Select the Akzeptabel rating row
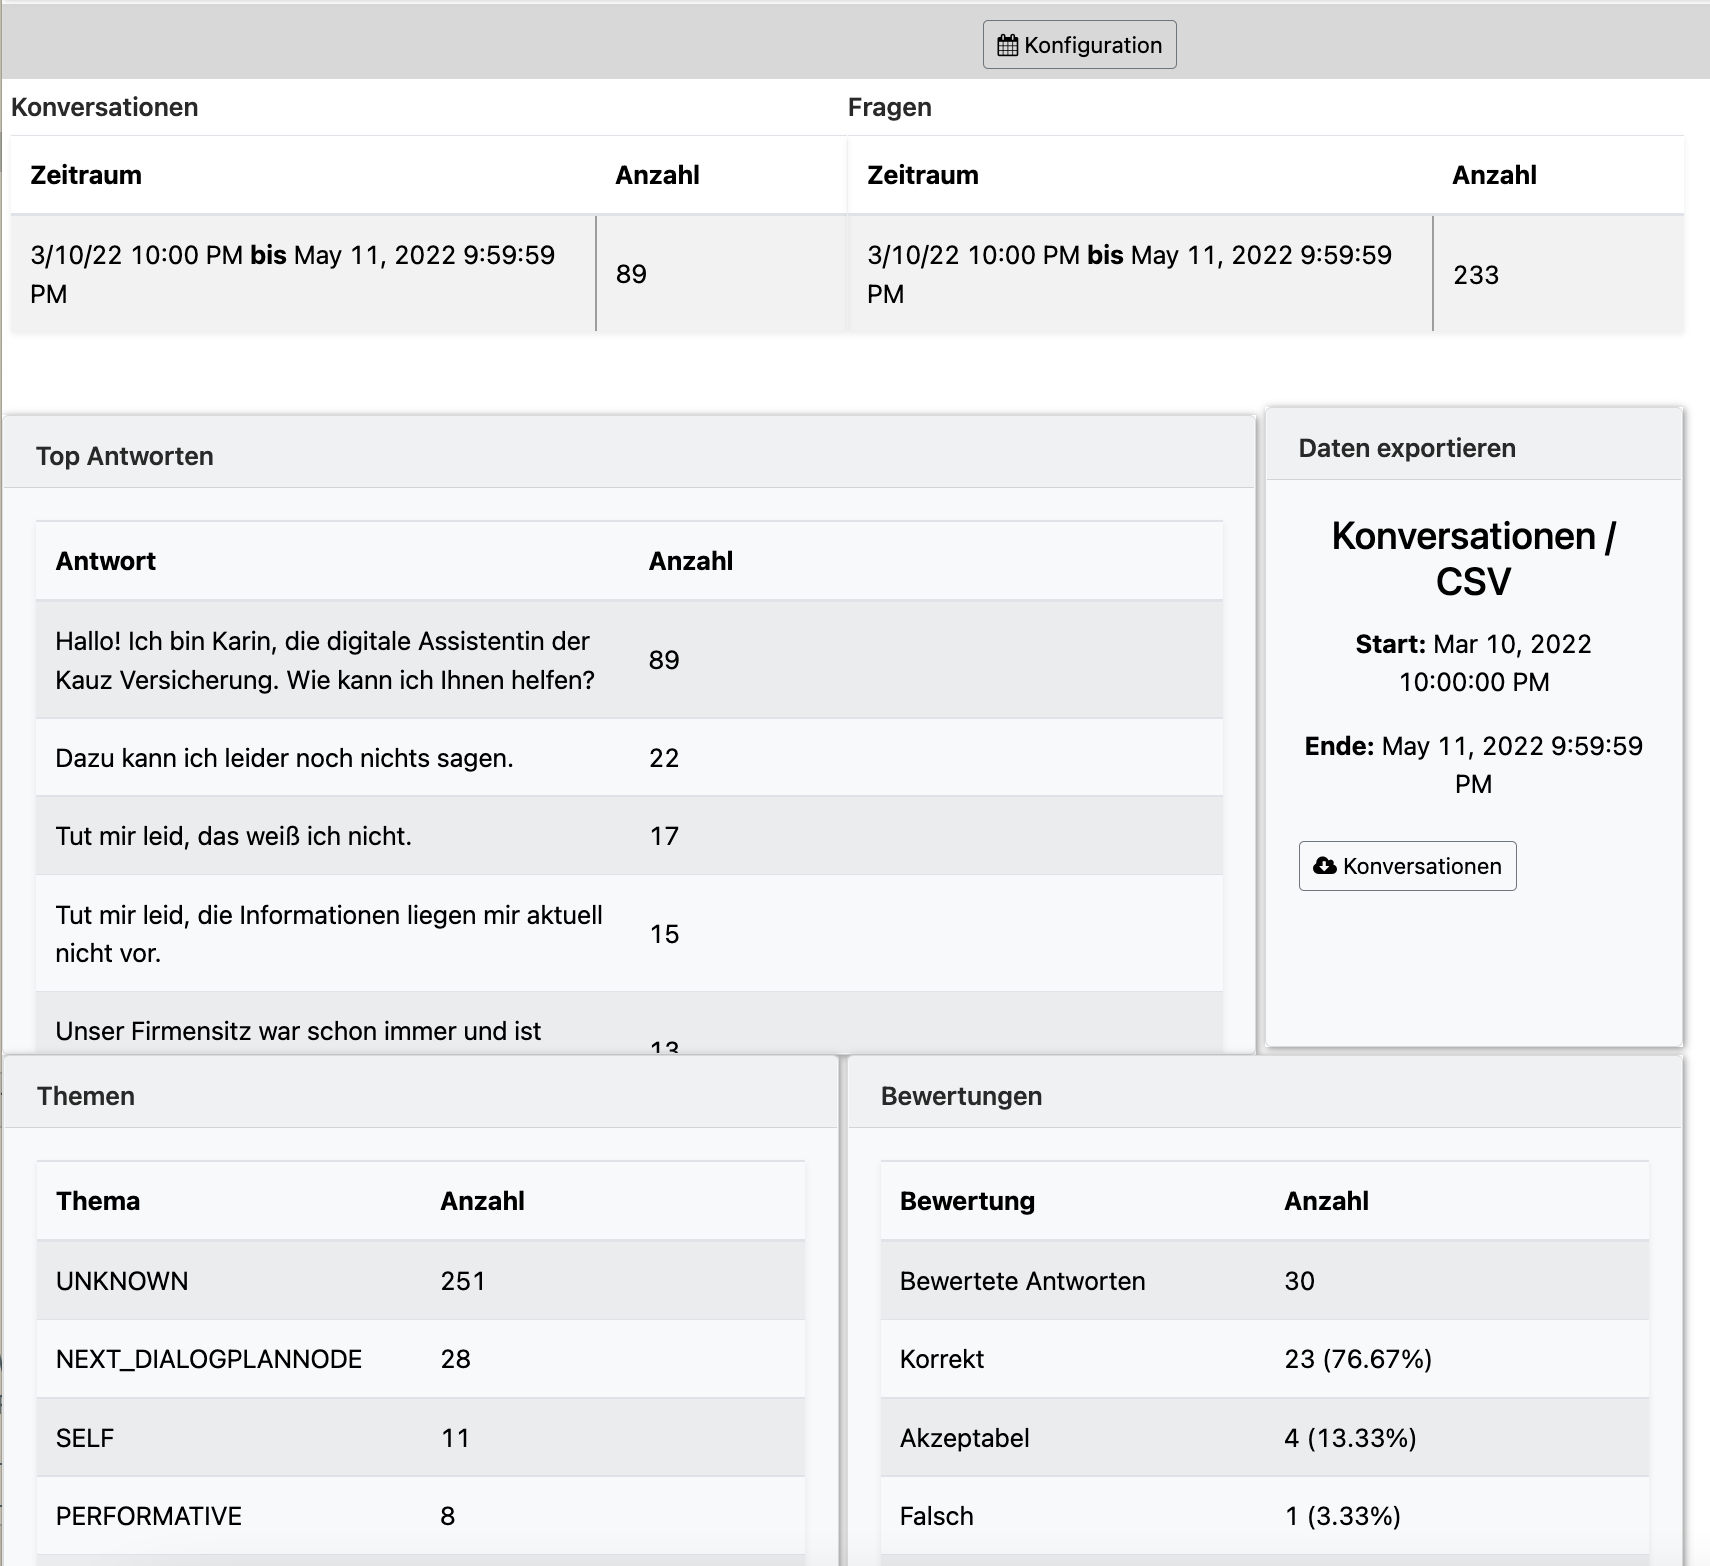The height and width of the screenshot is (1566, 1710). pos(1265,1438)
